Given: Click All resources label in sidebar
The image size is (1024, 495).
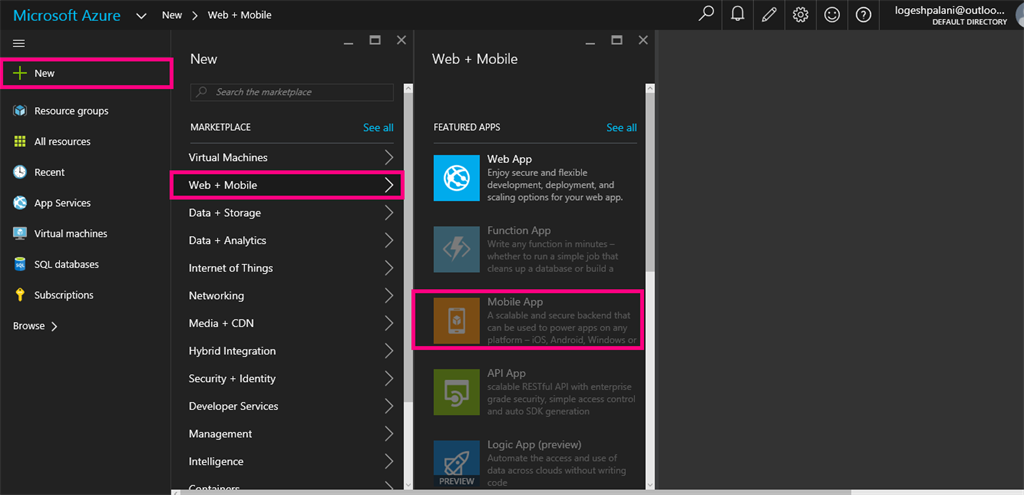Looking at the screenshot, I should coord(62,142).
